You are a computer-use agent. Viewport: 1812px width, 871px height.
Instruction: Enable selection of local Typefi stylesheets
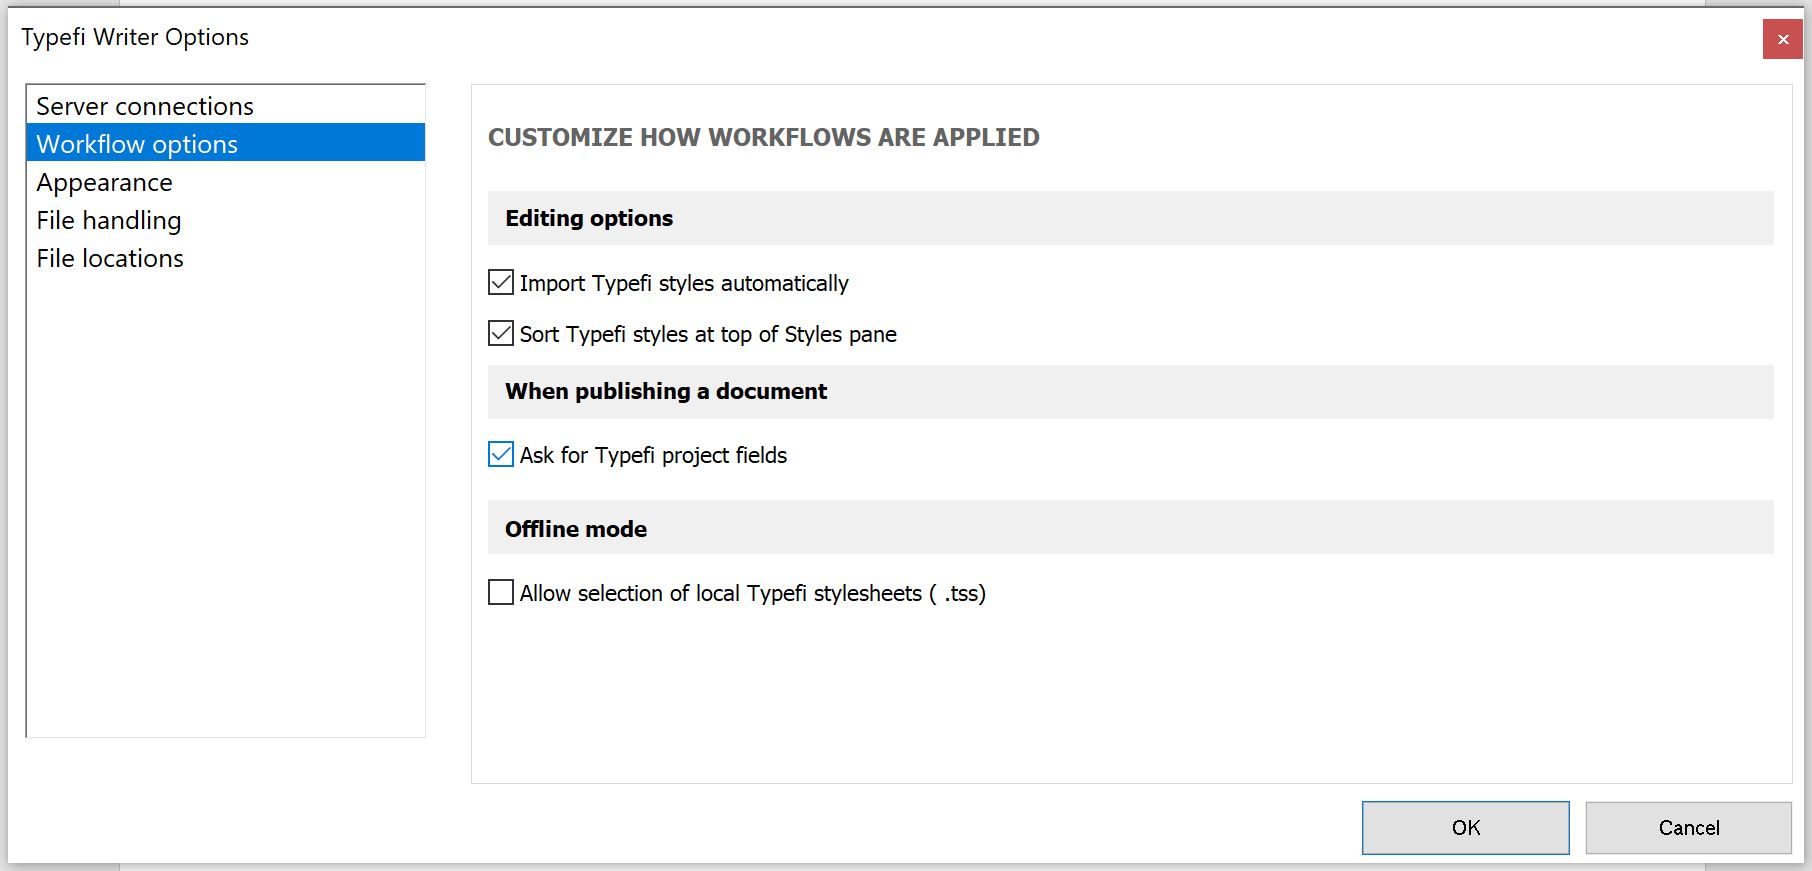tap(501, 593)
